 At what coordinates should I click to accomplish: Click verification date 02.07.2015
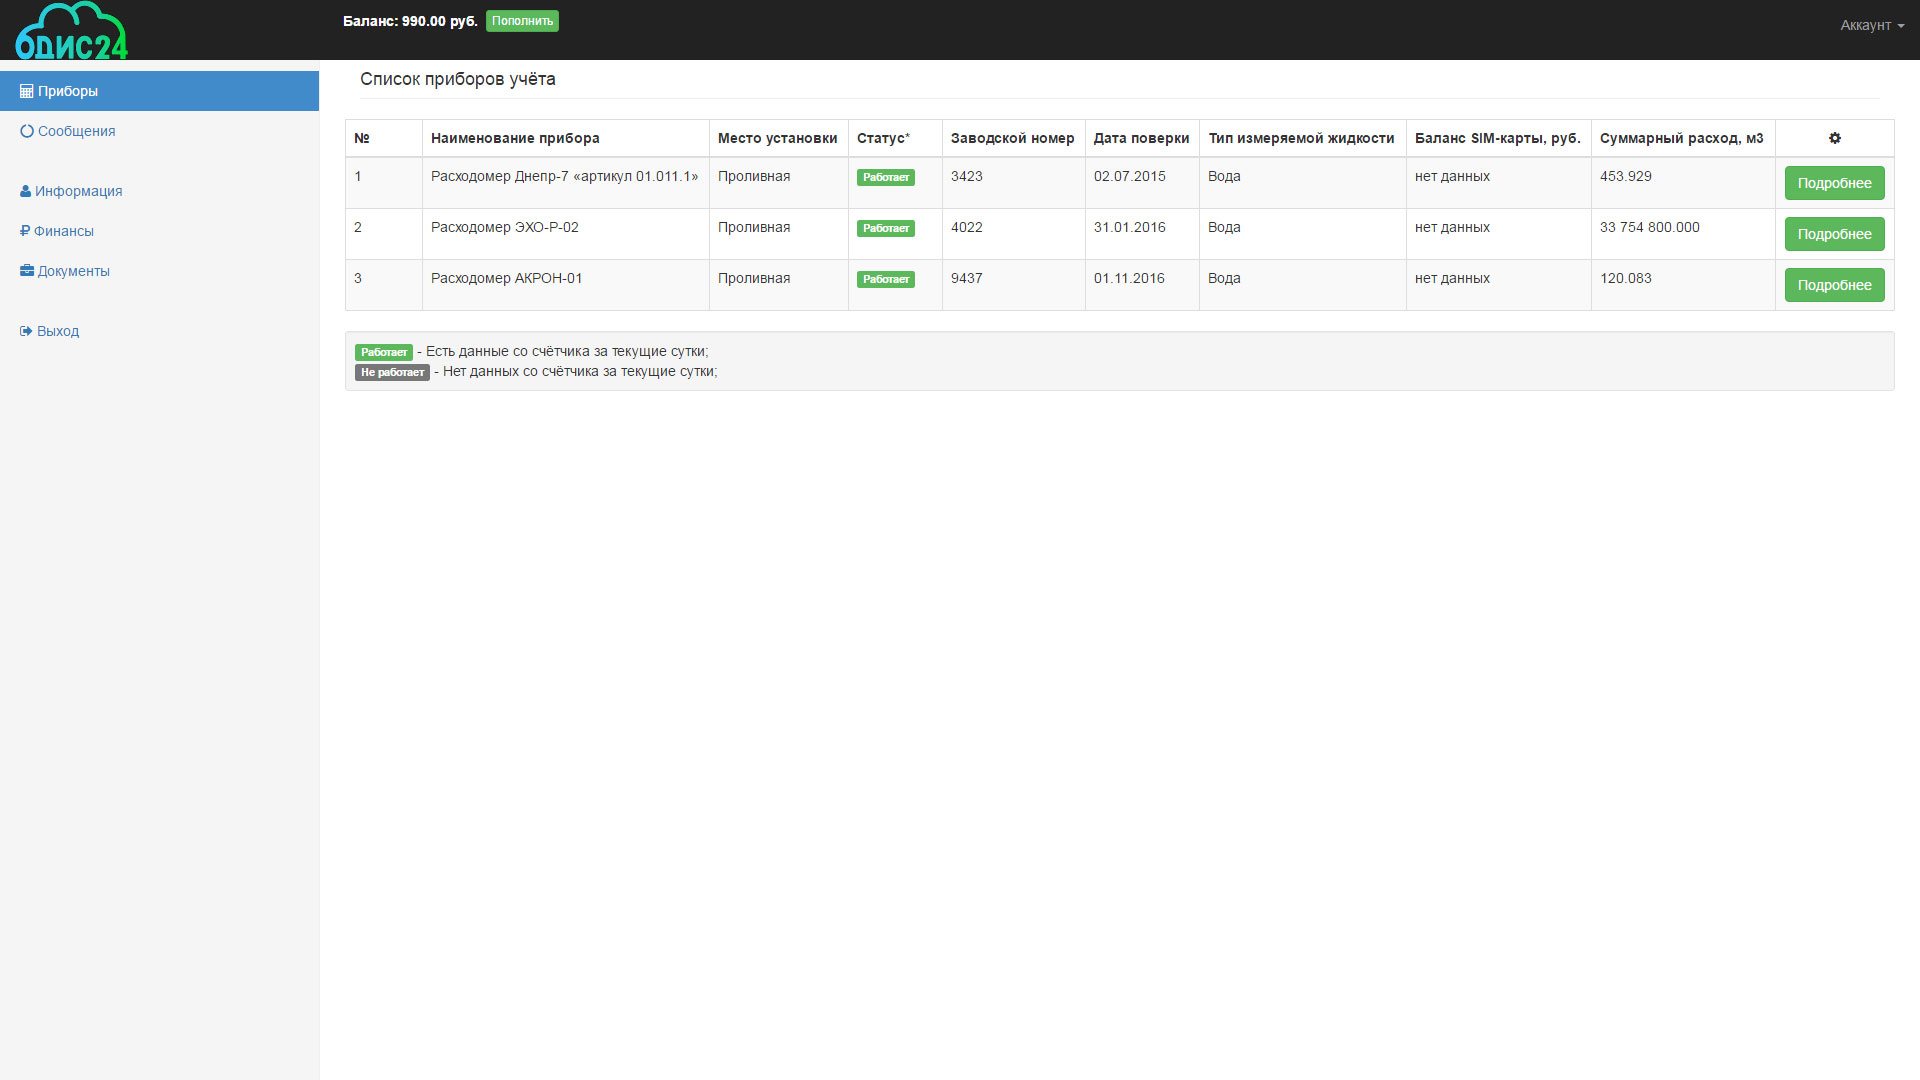(x=1129, y=176)
